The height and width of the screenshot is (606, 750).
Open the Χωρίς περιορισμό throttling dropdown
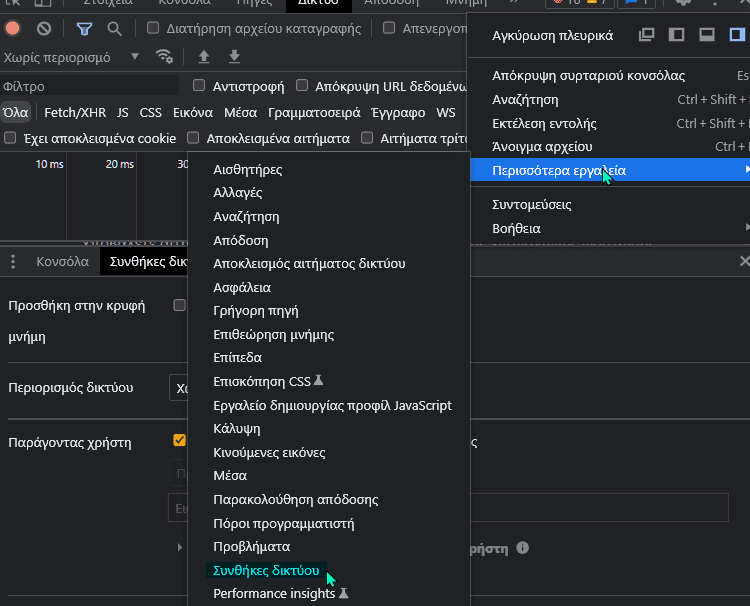click(x=72, y=57)
